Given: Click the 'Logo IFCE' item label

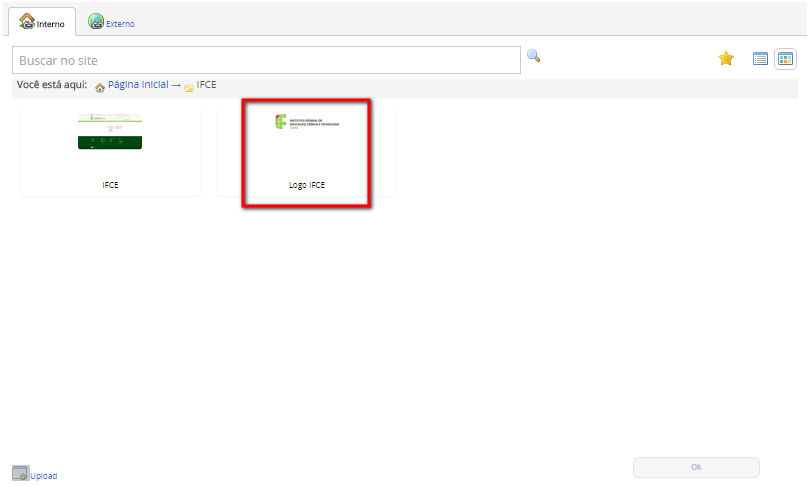Looking at the screenshot, I should tap(307, 185).
